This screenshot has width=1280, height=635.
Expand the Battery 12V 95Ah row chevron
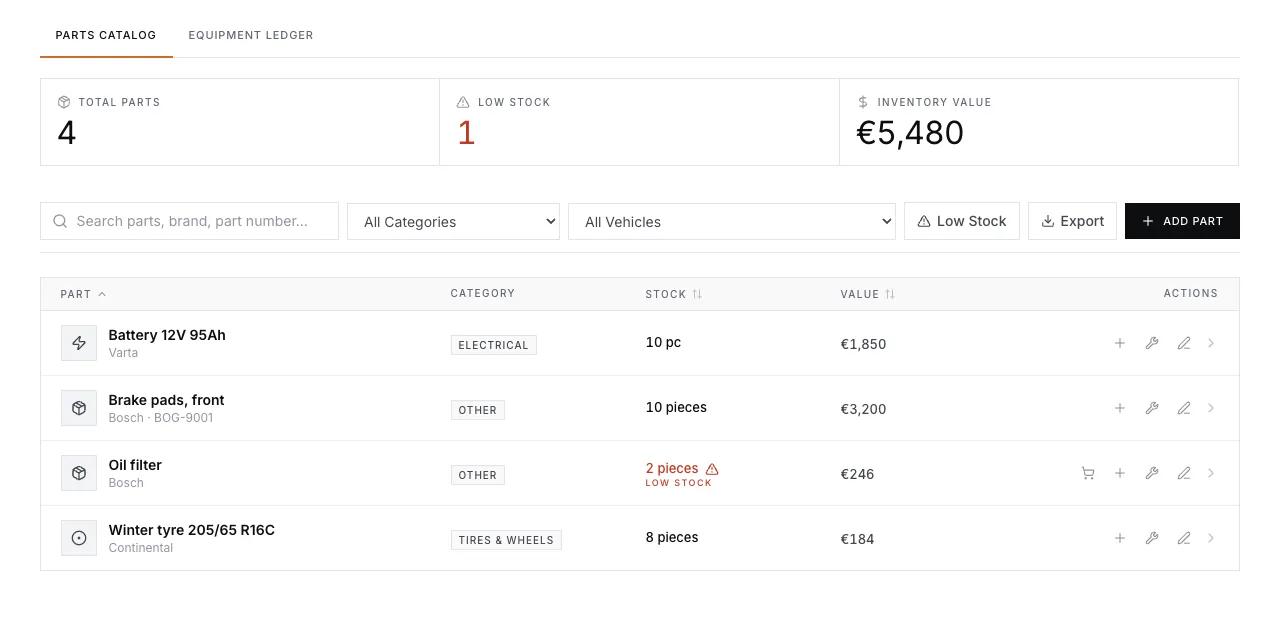1211,343
